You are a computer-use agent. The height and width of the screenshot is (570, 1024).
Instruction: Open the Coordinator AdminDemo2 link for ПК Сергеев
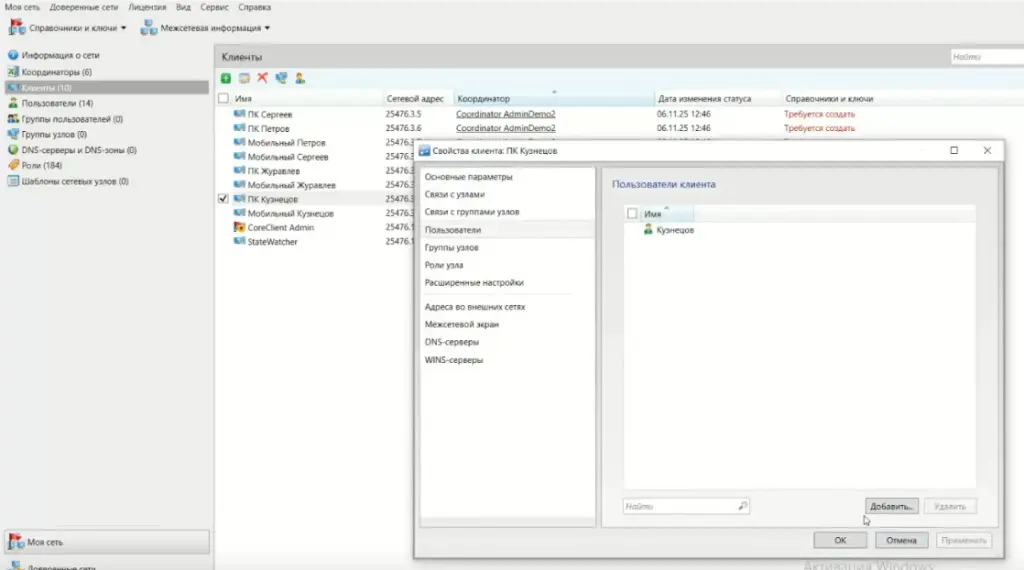coord(505,114)
